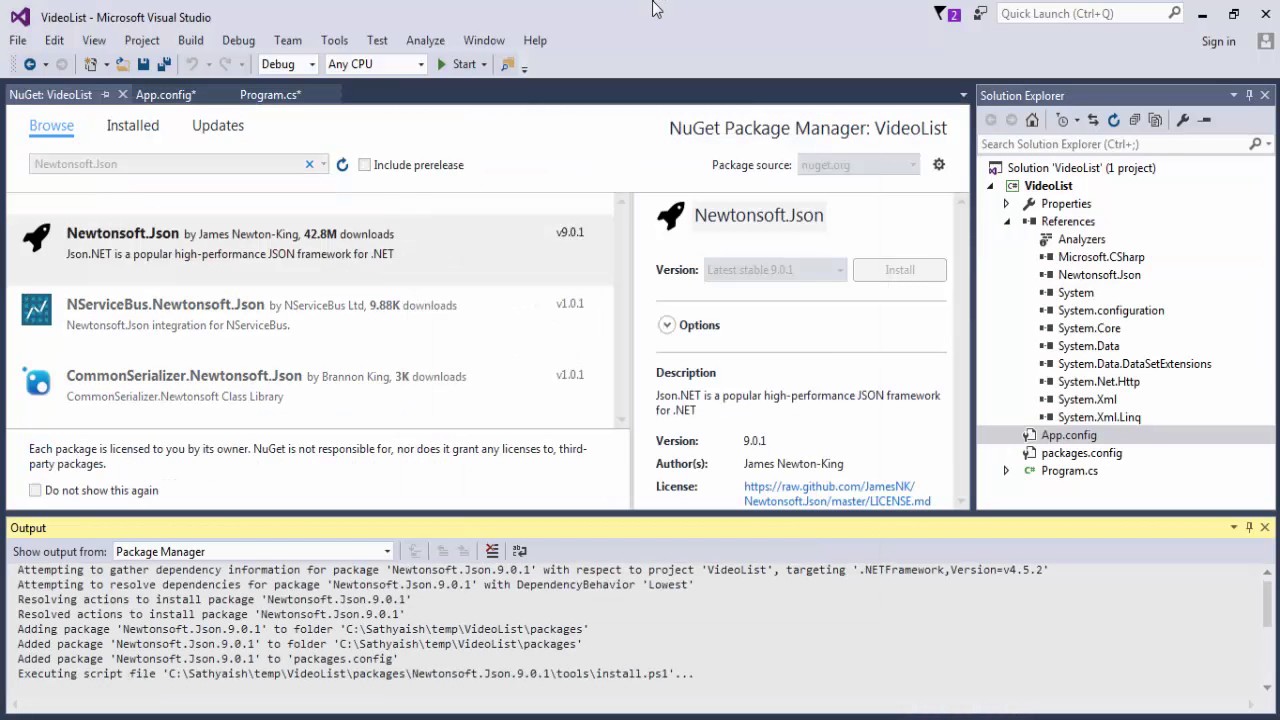The height and width of the screenshot is (720, 1280).
Task: Open the Analyze menu
Action: click(x=425, y=40)
